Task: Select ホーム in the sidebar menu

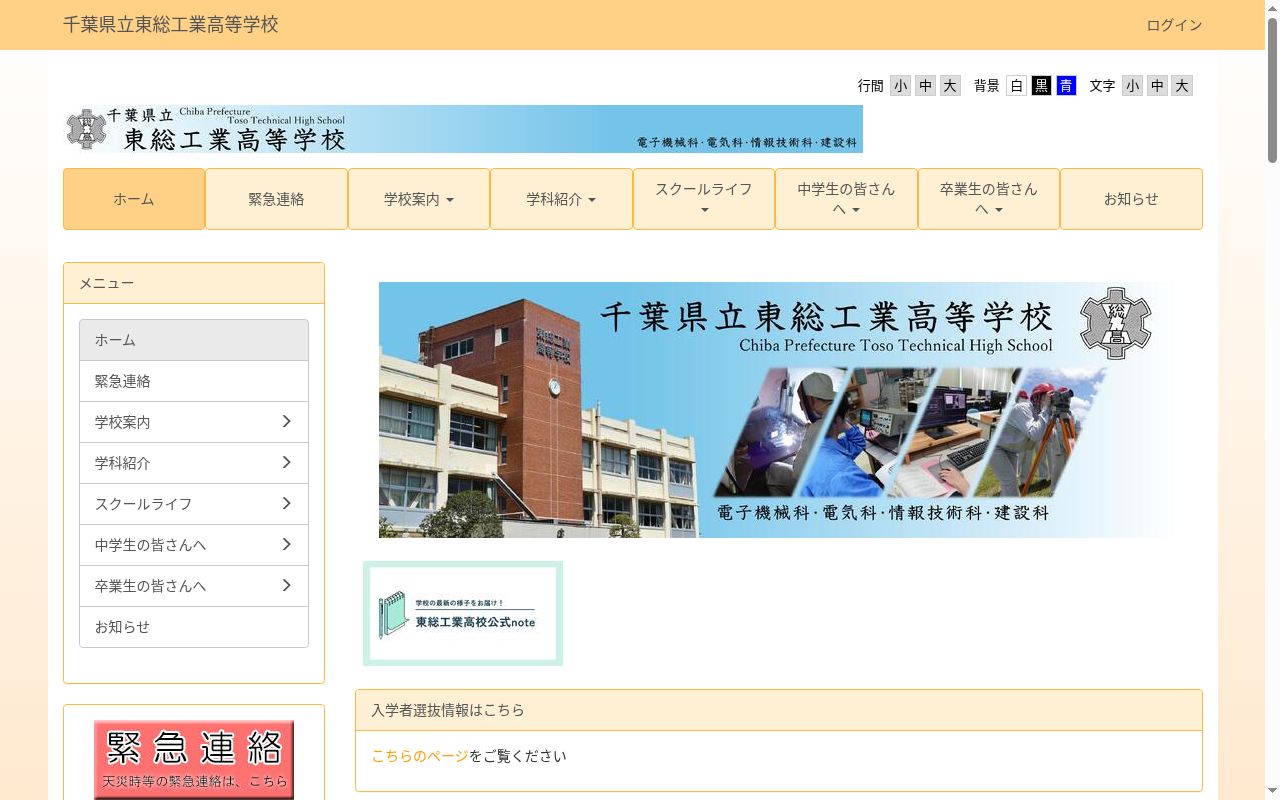Action: [194, 340]
